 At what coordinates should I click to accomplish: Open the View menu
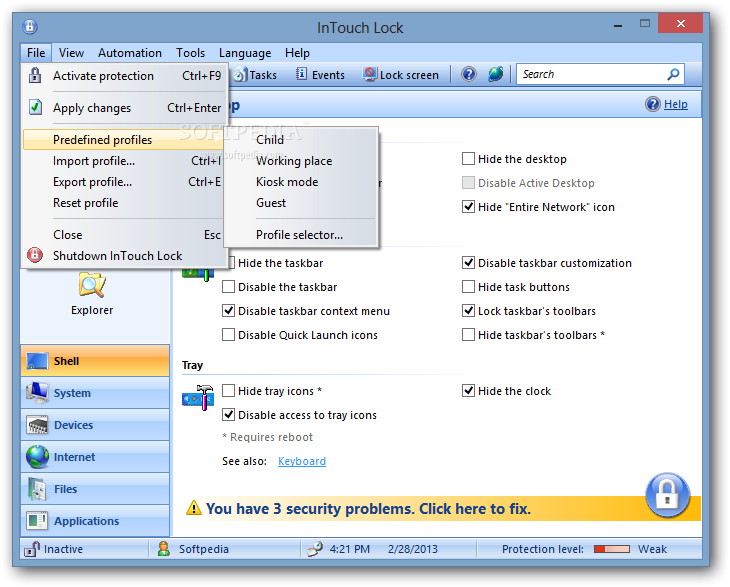[71, 53]
